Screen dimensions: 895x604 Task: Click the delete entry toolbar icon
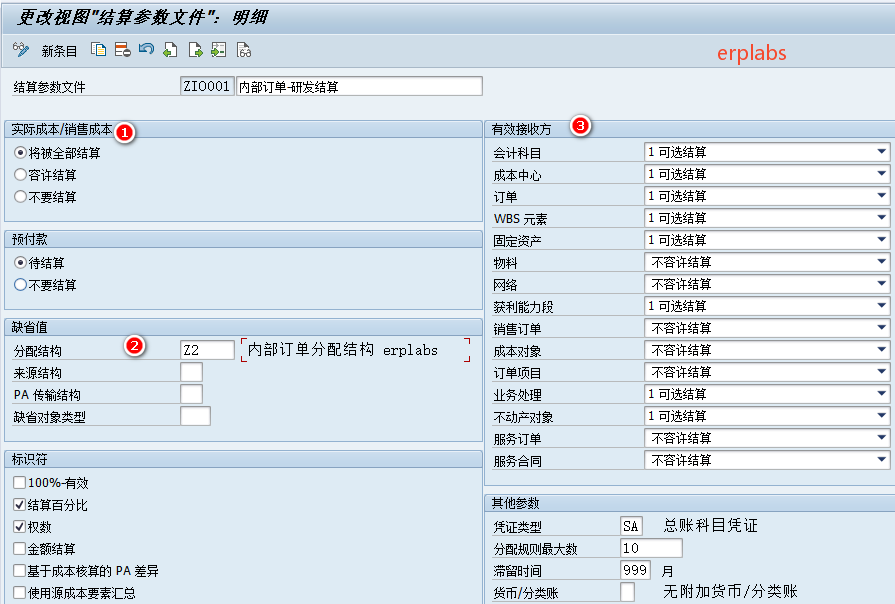[122, 50]
